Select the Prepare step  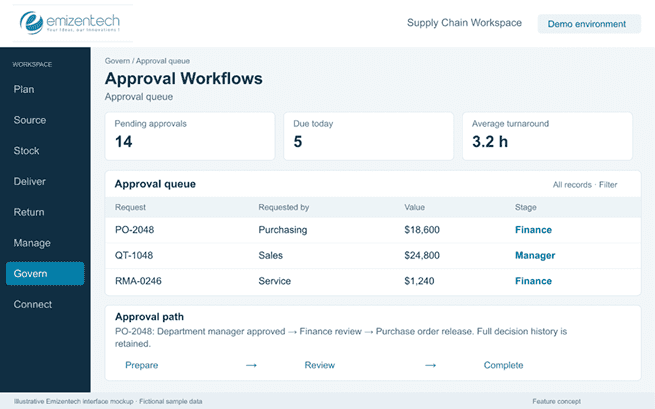142,365
